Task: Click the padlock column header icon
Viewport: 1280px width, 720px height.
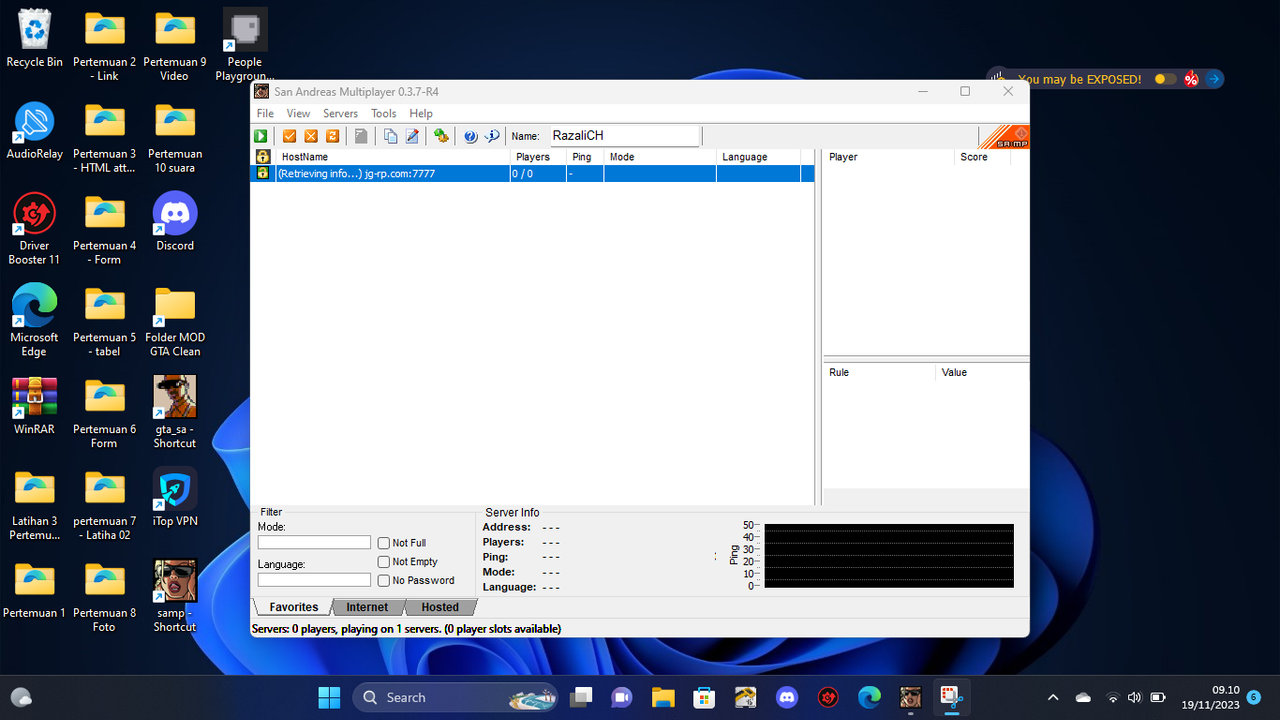Action: [263, 157]
